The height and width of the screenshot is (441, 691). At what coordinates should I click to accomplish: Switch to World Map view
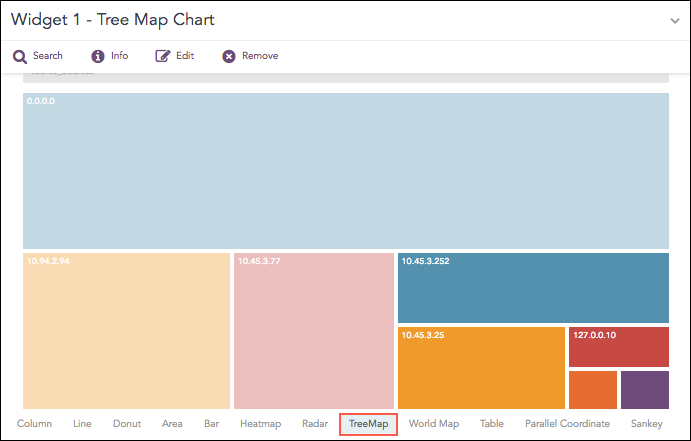click(434, 424)
